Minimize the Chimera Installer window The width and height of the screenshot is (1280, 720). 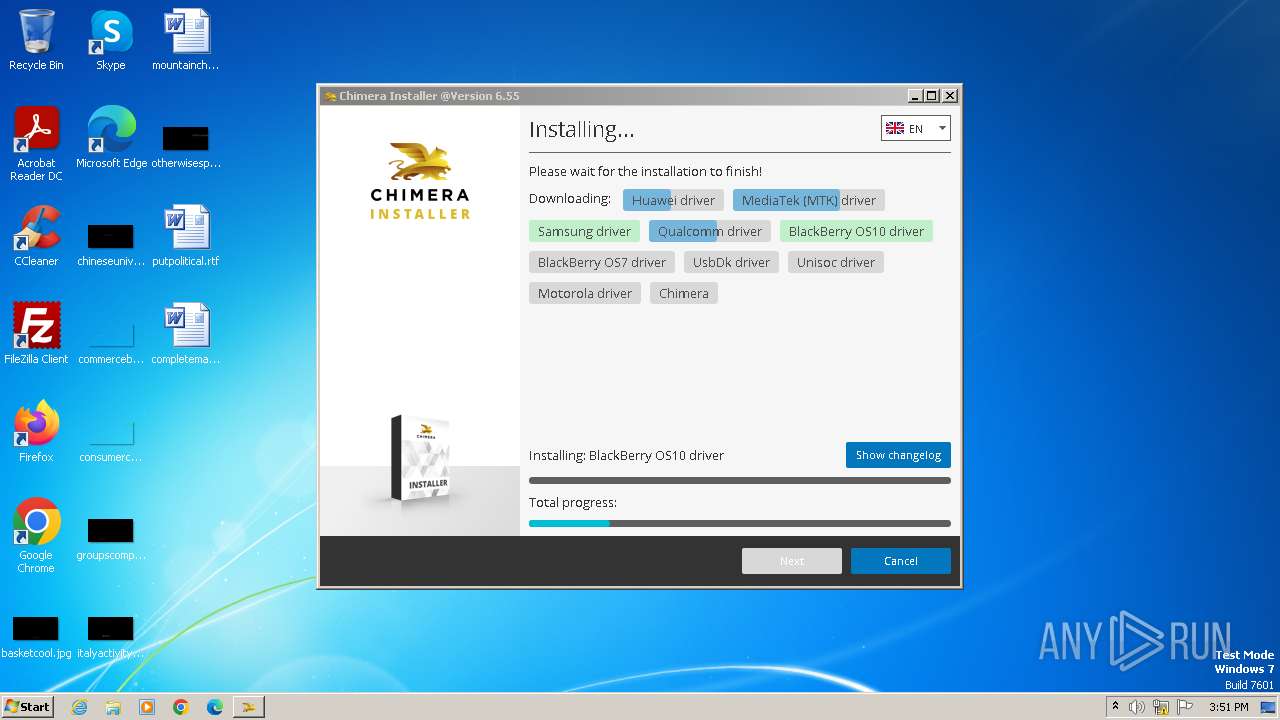click(914, 96)
